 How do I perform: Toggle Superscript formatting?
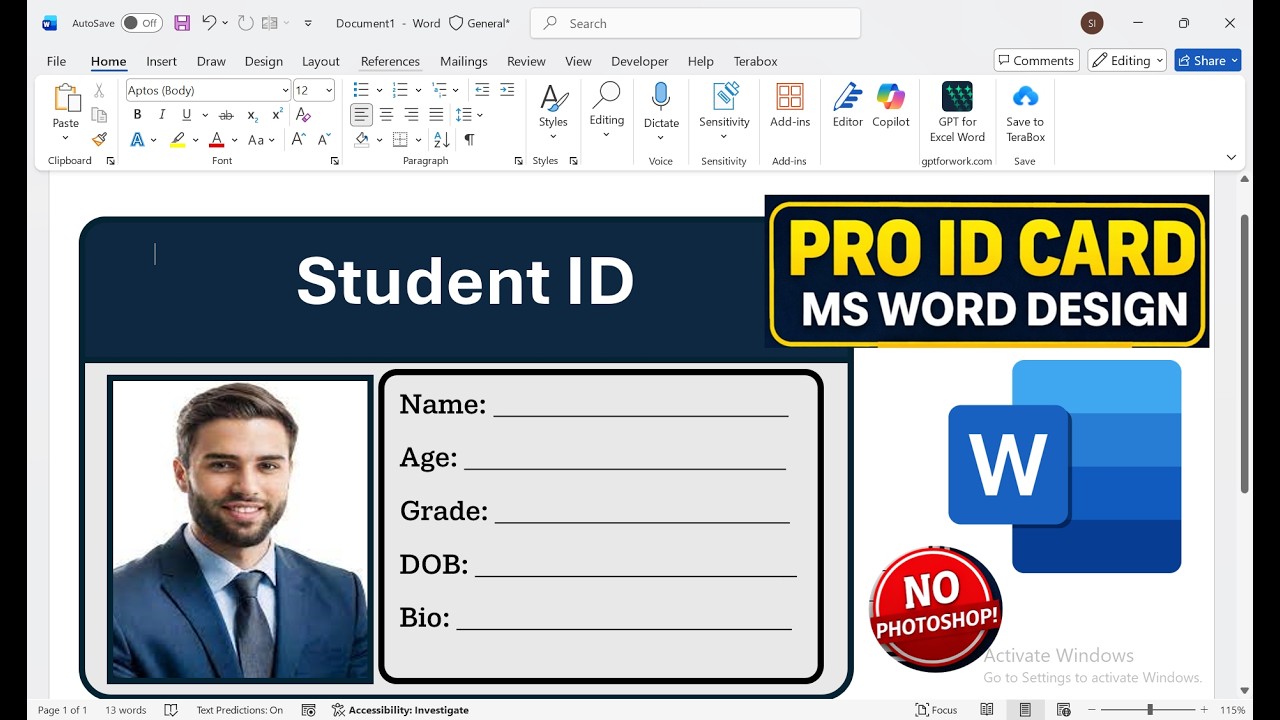tap(277, 115)
